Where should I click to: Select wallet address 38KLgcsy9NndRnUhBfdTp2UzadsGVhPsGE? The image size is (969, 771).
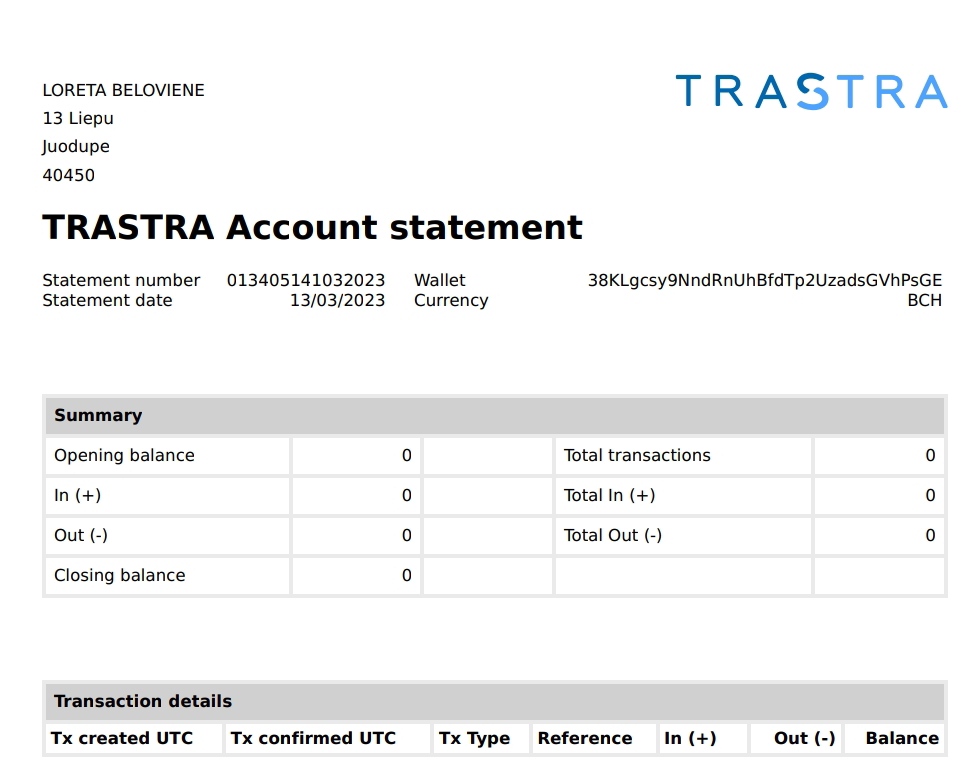pos(764,280)
